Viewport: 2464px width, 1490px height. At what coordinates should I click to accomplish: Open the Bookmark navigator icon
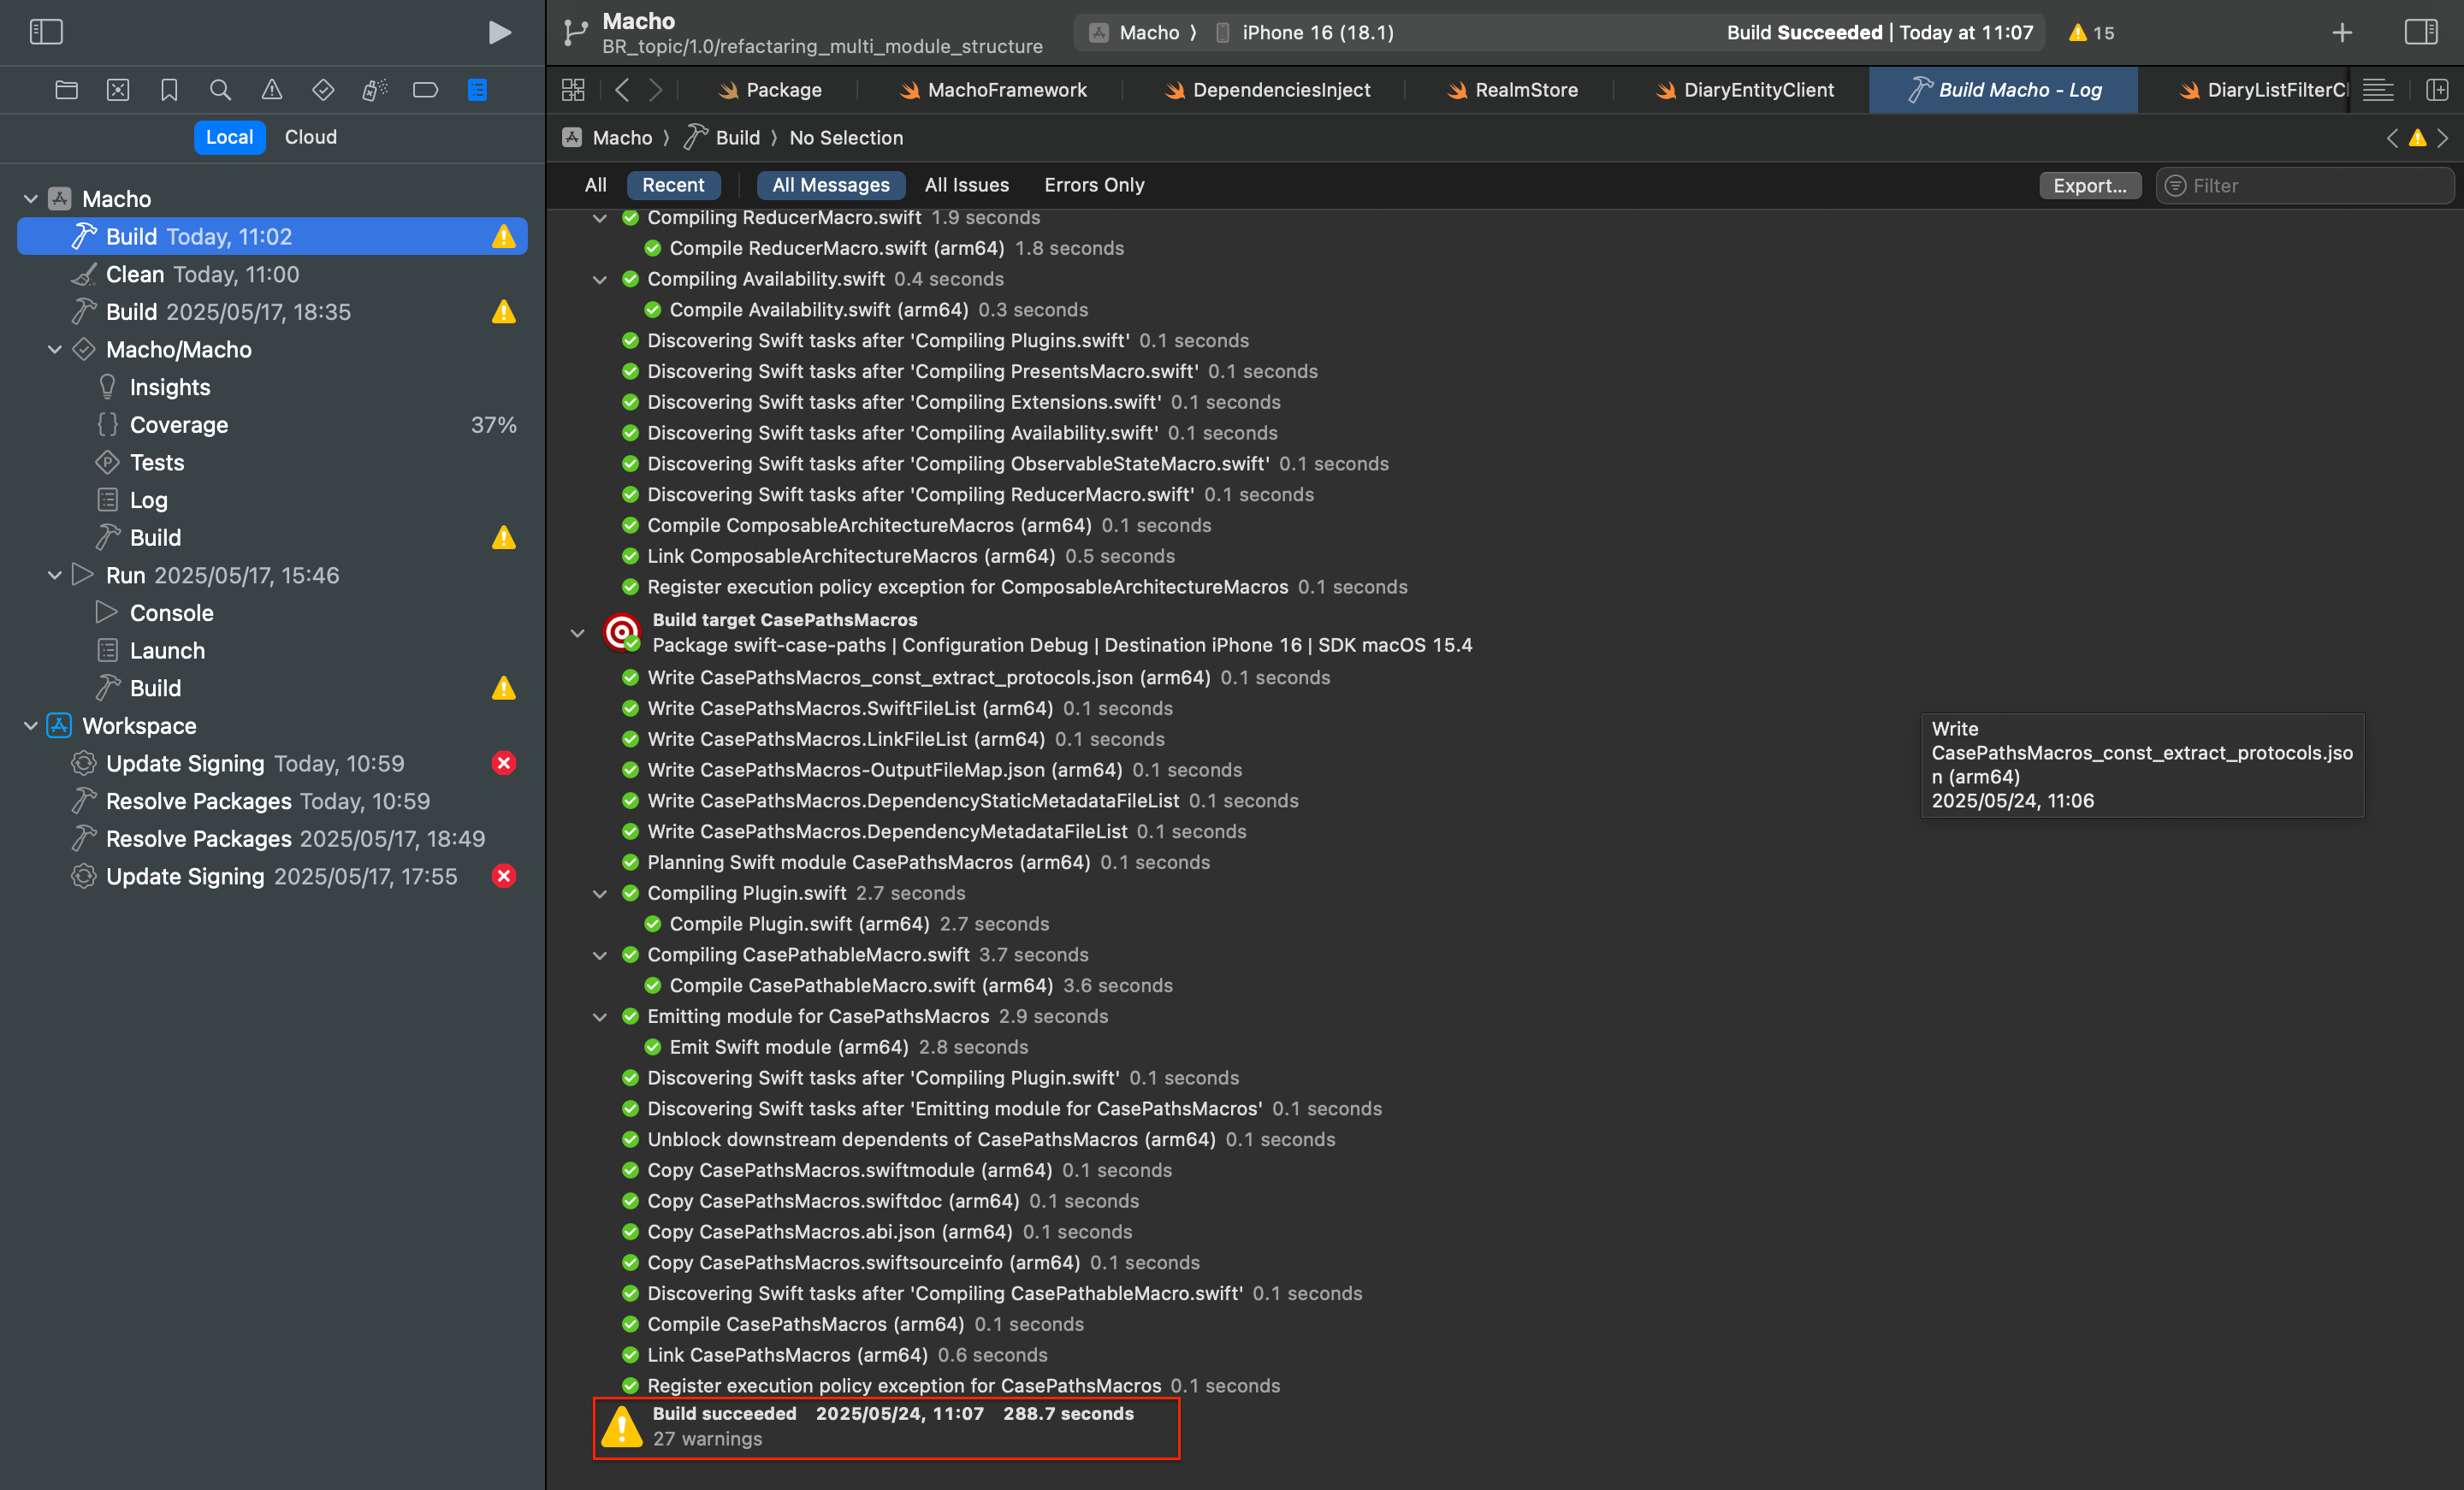(x=169, y=90)
